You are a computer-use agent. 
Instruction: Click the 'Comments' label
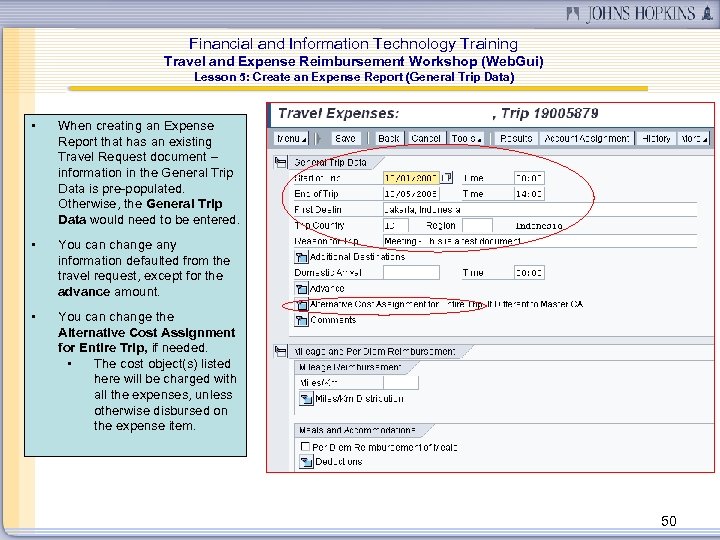[x=333, y=320]
